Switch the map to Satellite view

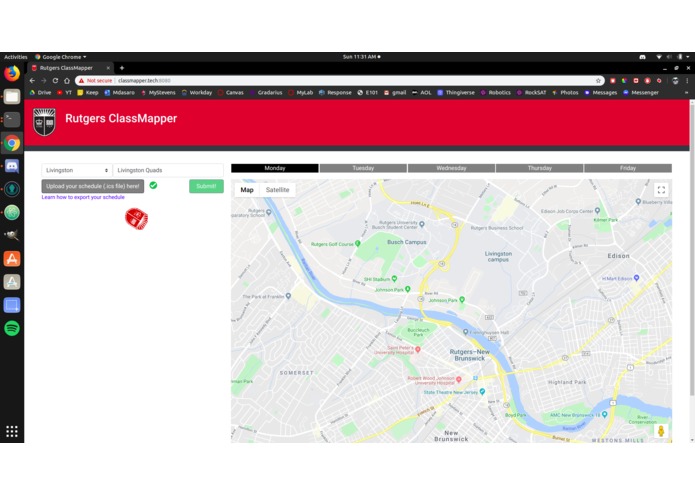(x=277, y=190)
